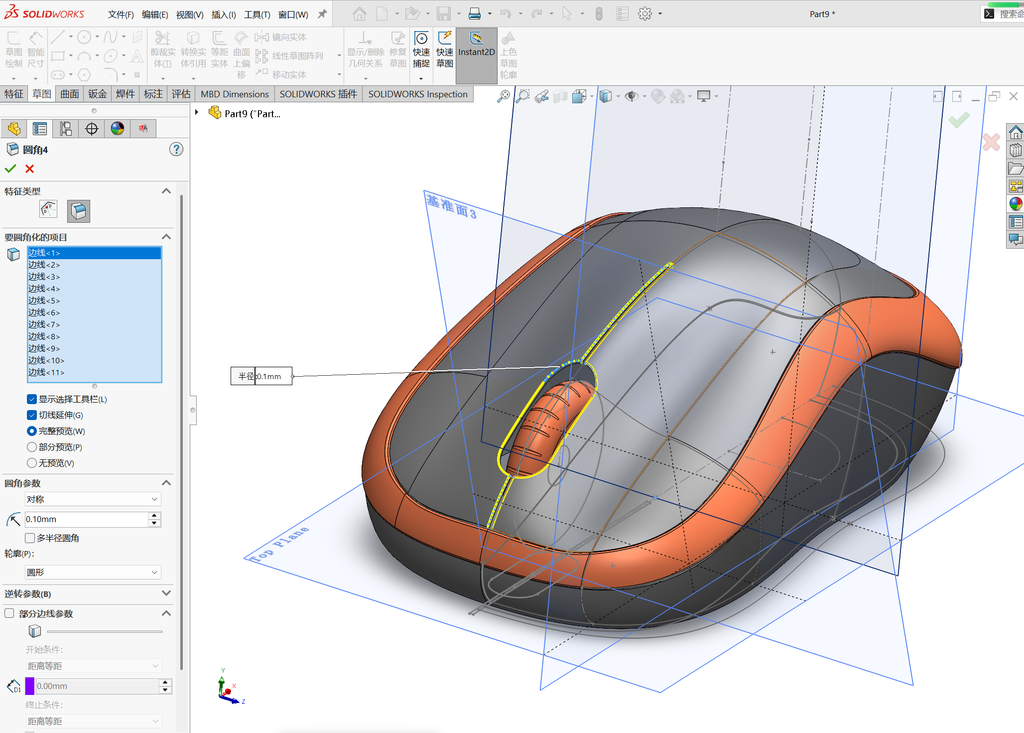The height and width of the screenshot is (733, 1024).
Task: Open the View Settings monitor icon
Action: tap(703, 97)
